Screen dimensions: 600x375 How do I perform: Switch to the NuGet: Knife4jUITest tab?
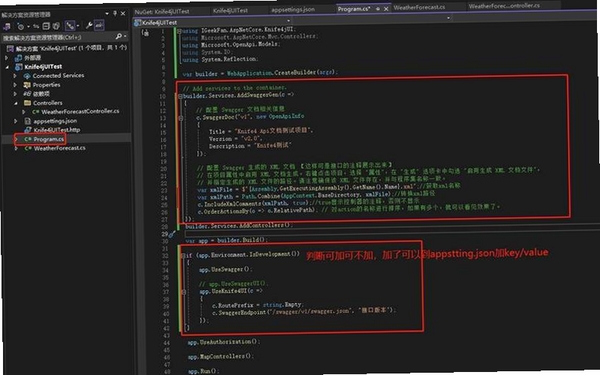coord(162,11)
